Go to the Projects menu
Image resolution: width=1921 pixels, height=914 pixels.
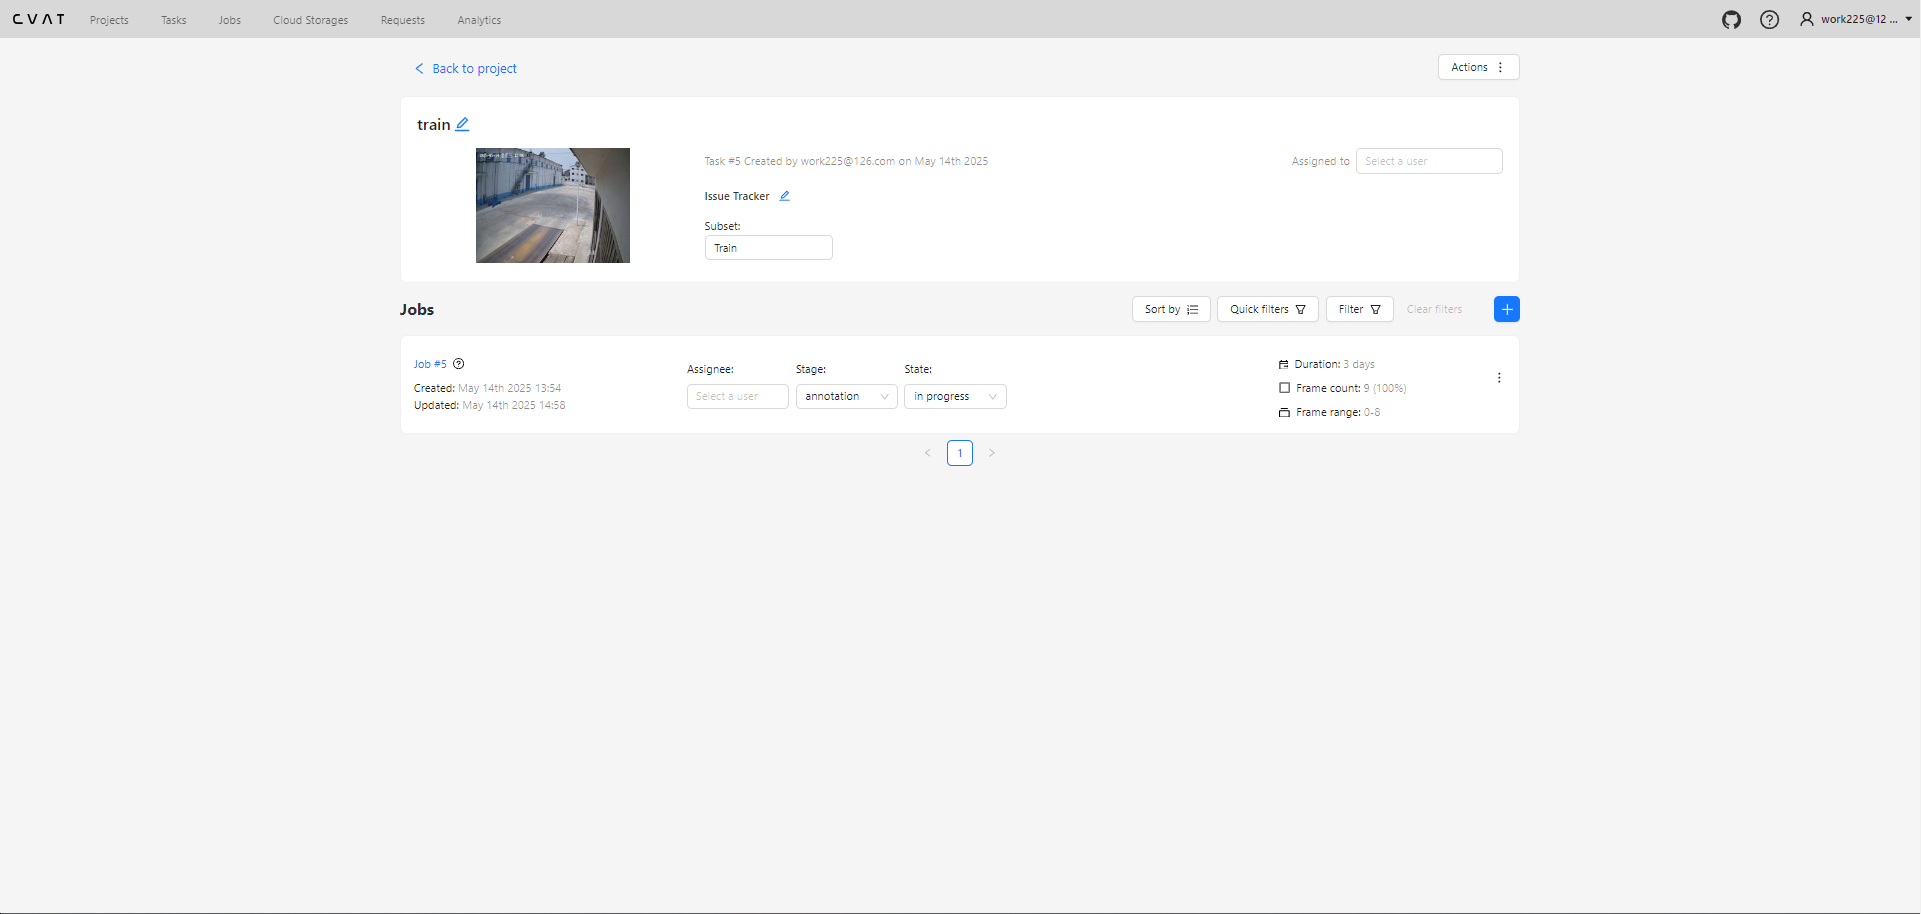coord(109,20)
